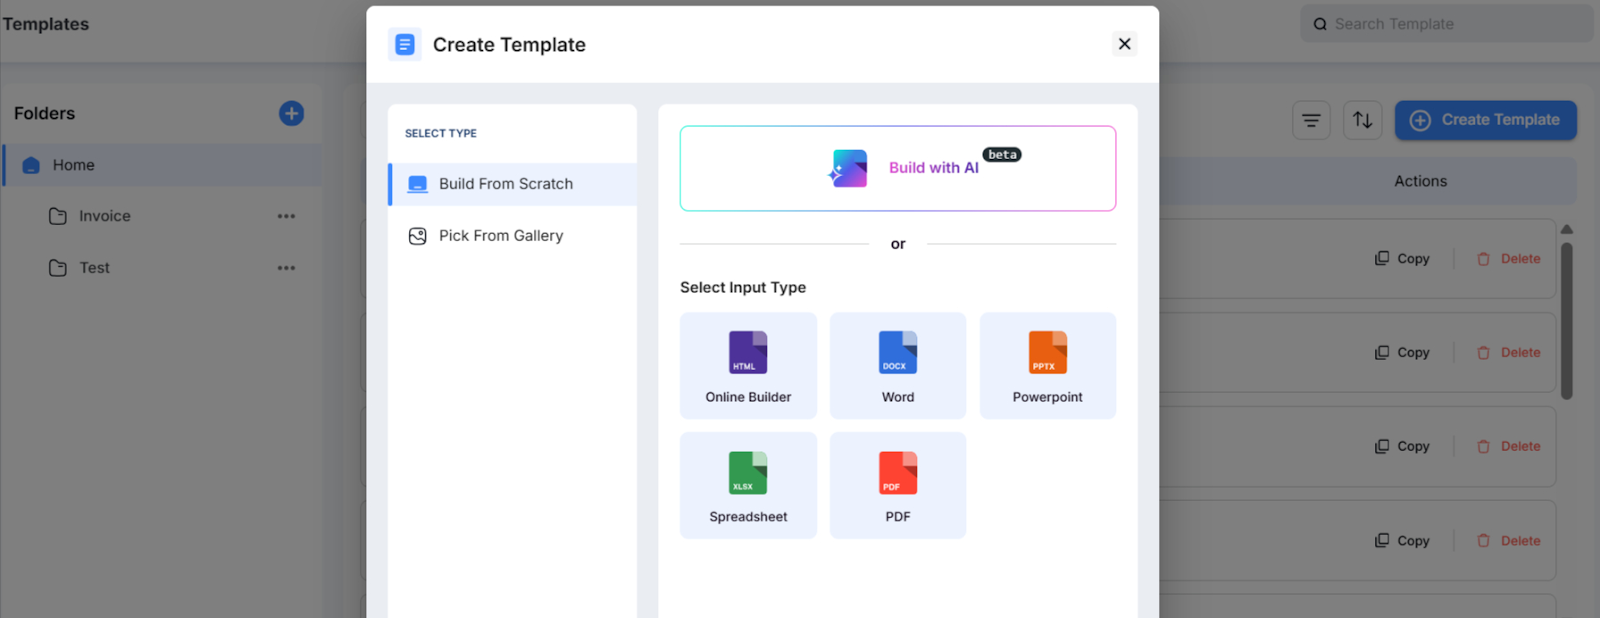
Task: Choose PDF input type
Action: 898,486
